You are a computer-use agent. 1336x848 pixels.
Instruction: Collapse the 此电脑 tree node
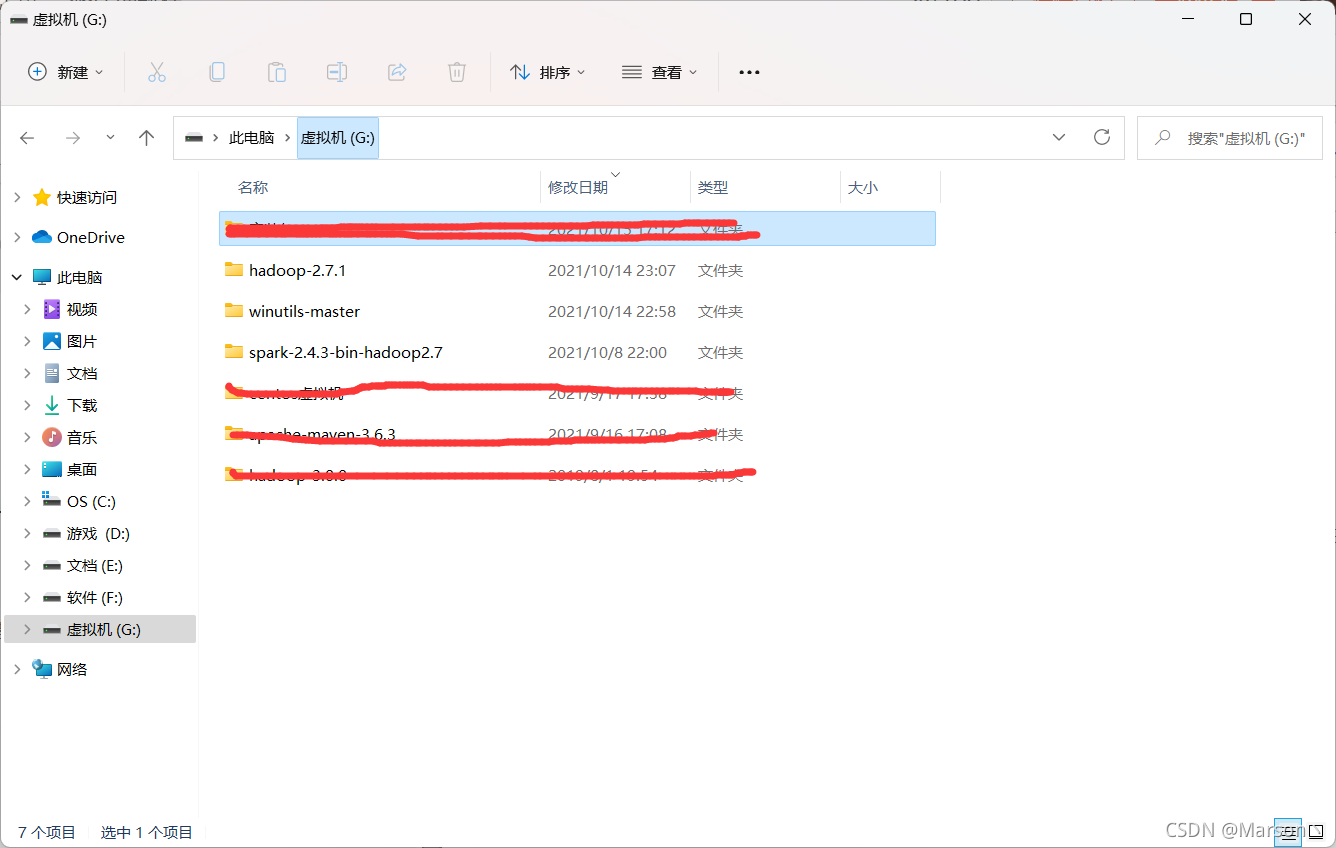(17, 277)
